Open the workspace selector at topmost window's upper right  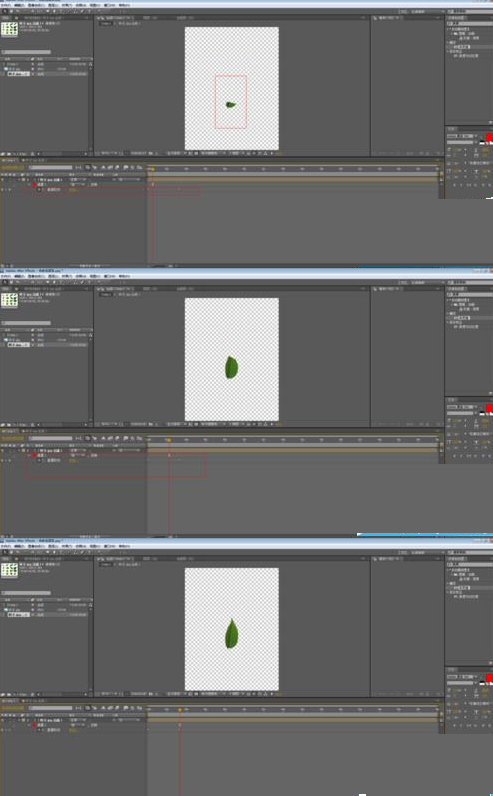[417, 11]
